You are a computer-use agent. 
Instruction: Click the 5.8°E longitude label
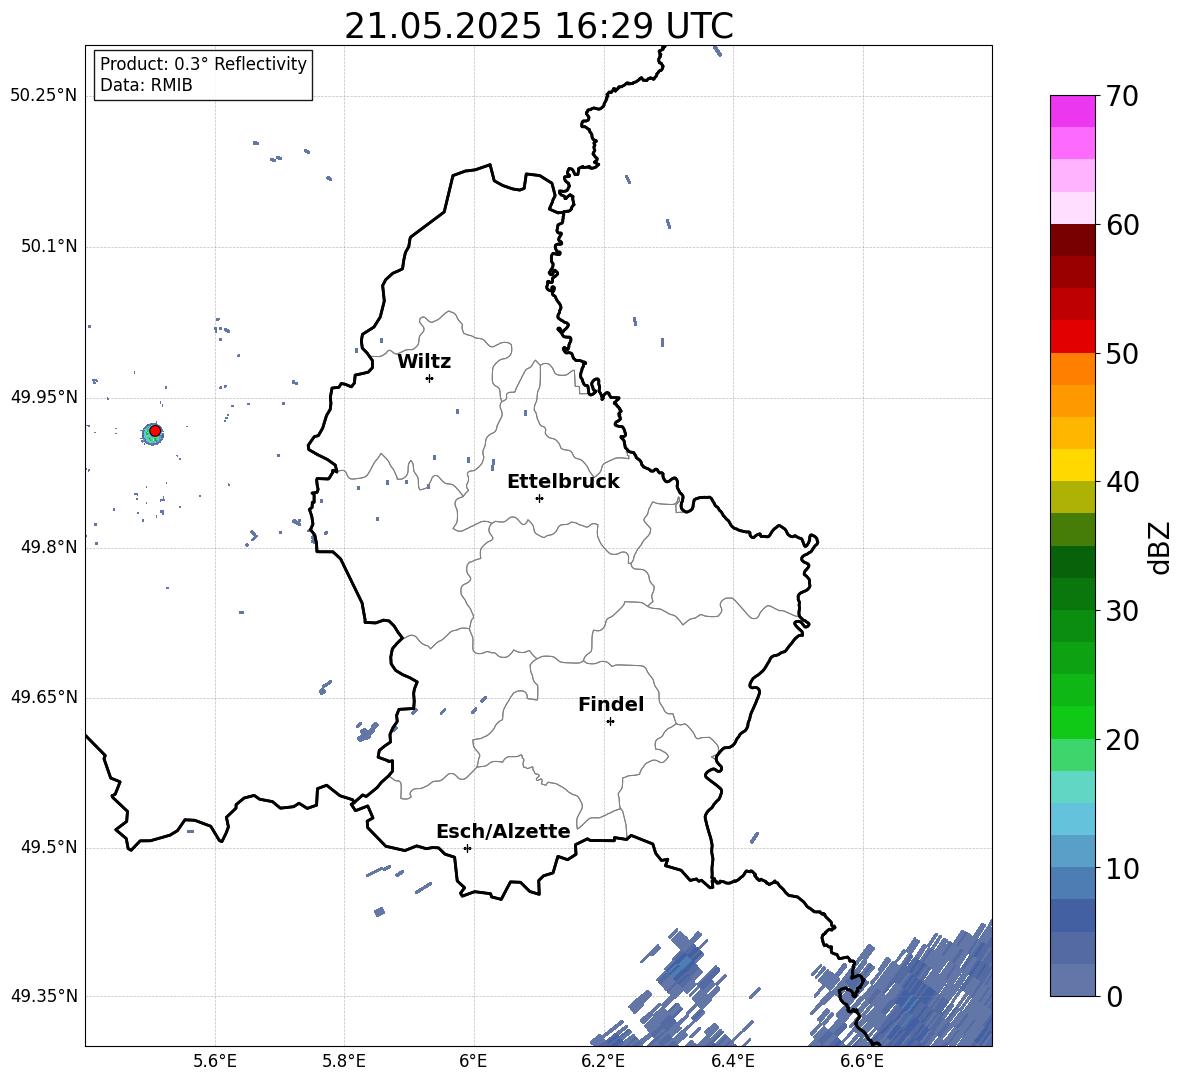click(344, 1061)
